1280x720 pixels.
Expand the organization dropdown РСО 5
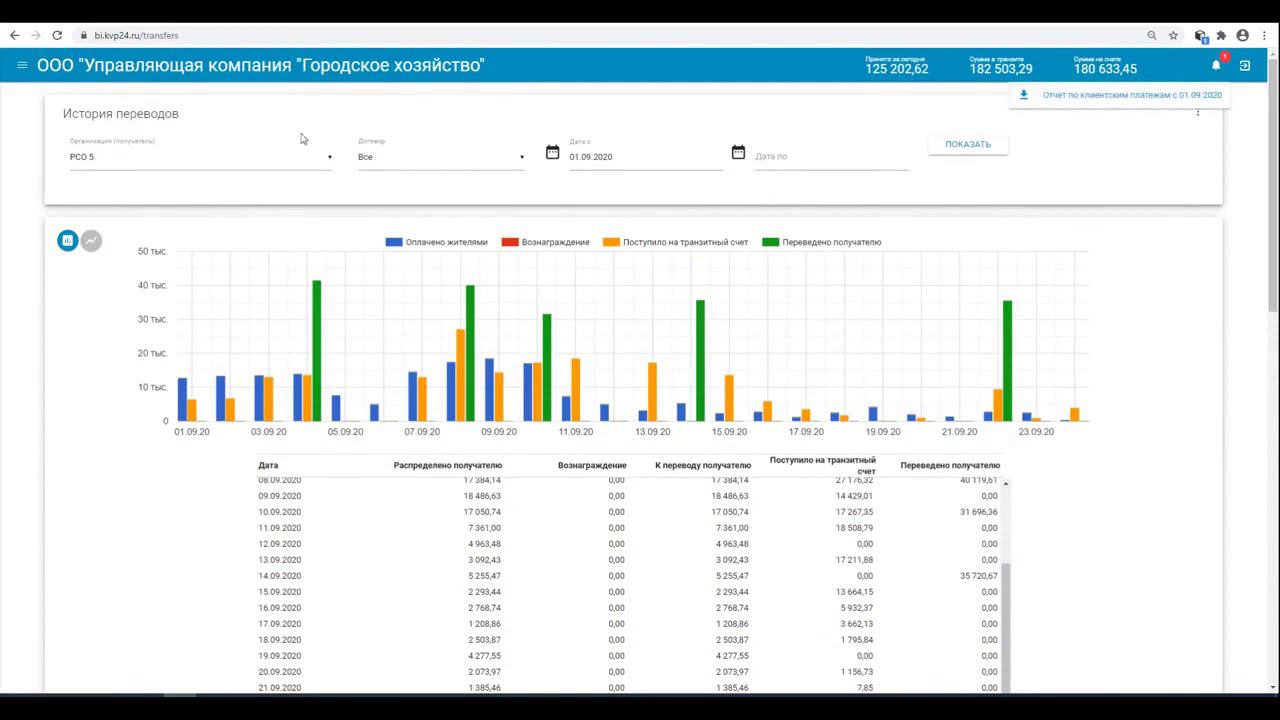pos(201,157)
